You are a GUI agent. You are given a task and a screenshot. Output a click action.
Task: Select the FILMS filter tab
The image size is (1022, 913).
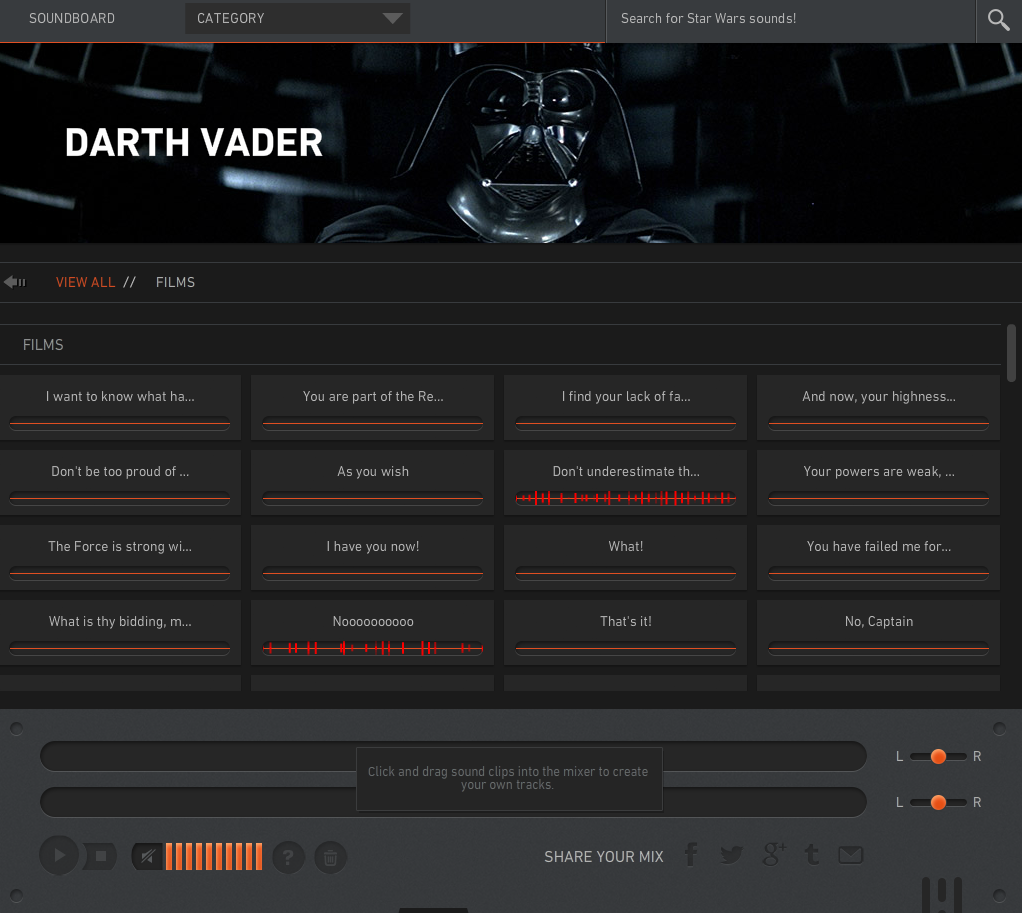pyautogui.click(x=175, y=282)
